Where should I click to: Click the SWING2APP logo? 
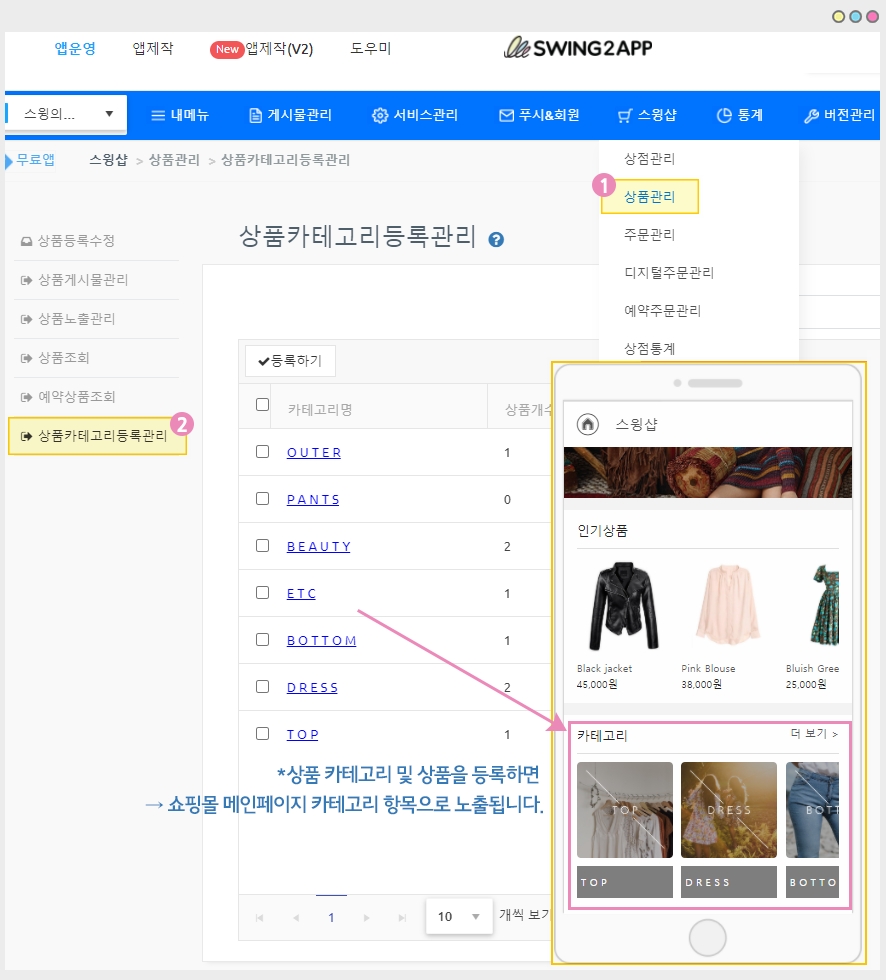[x=578, y=48]
